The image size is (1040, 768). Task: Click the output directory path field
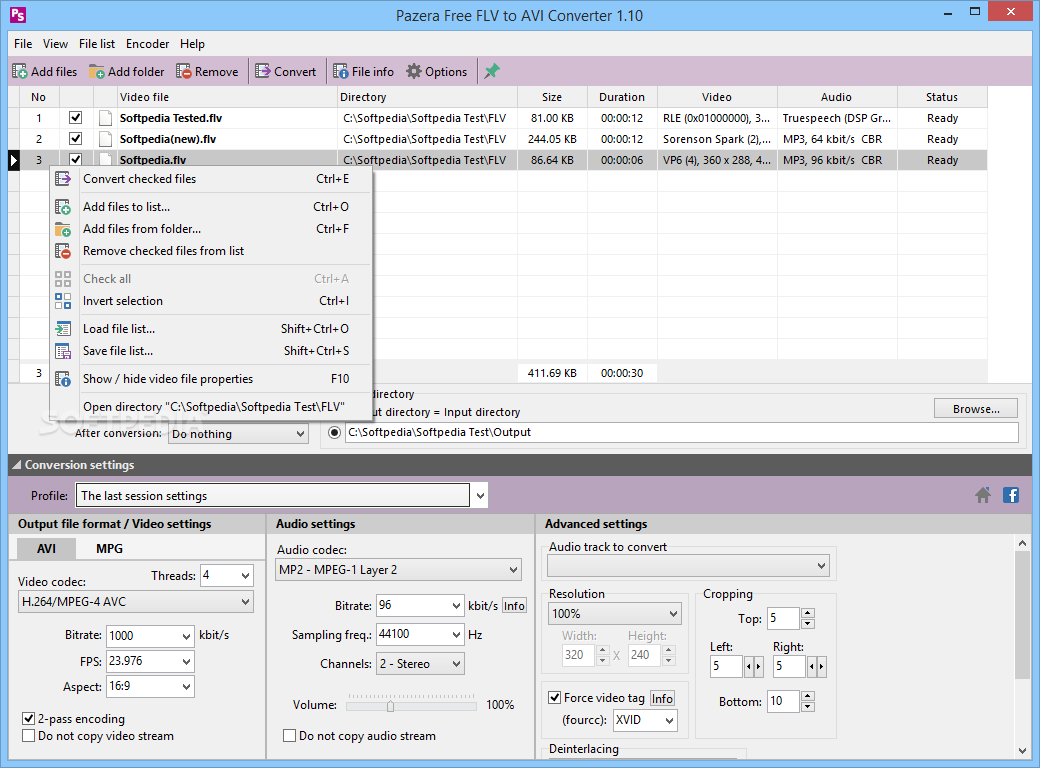pos(682,432)
